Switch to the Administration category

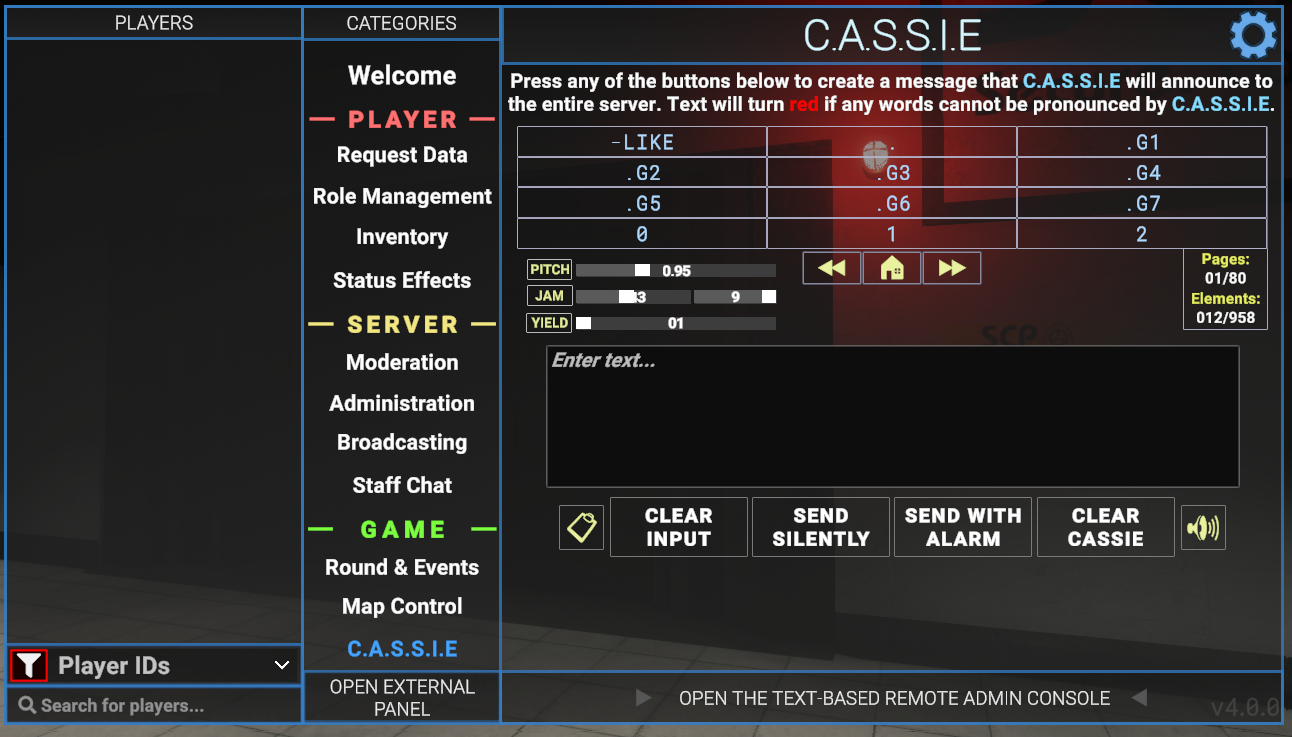click(402, 403)
